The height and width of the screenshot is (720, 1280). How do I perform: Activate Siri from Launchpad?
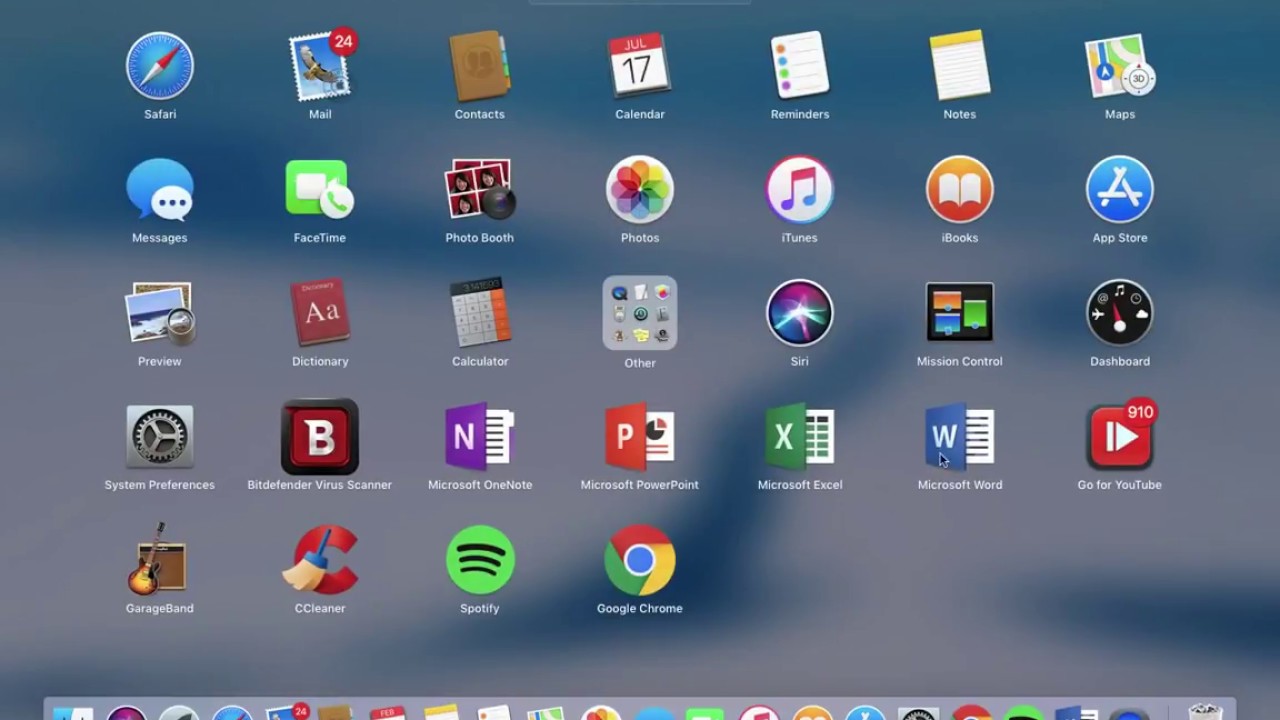(x=800, y=314)
